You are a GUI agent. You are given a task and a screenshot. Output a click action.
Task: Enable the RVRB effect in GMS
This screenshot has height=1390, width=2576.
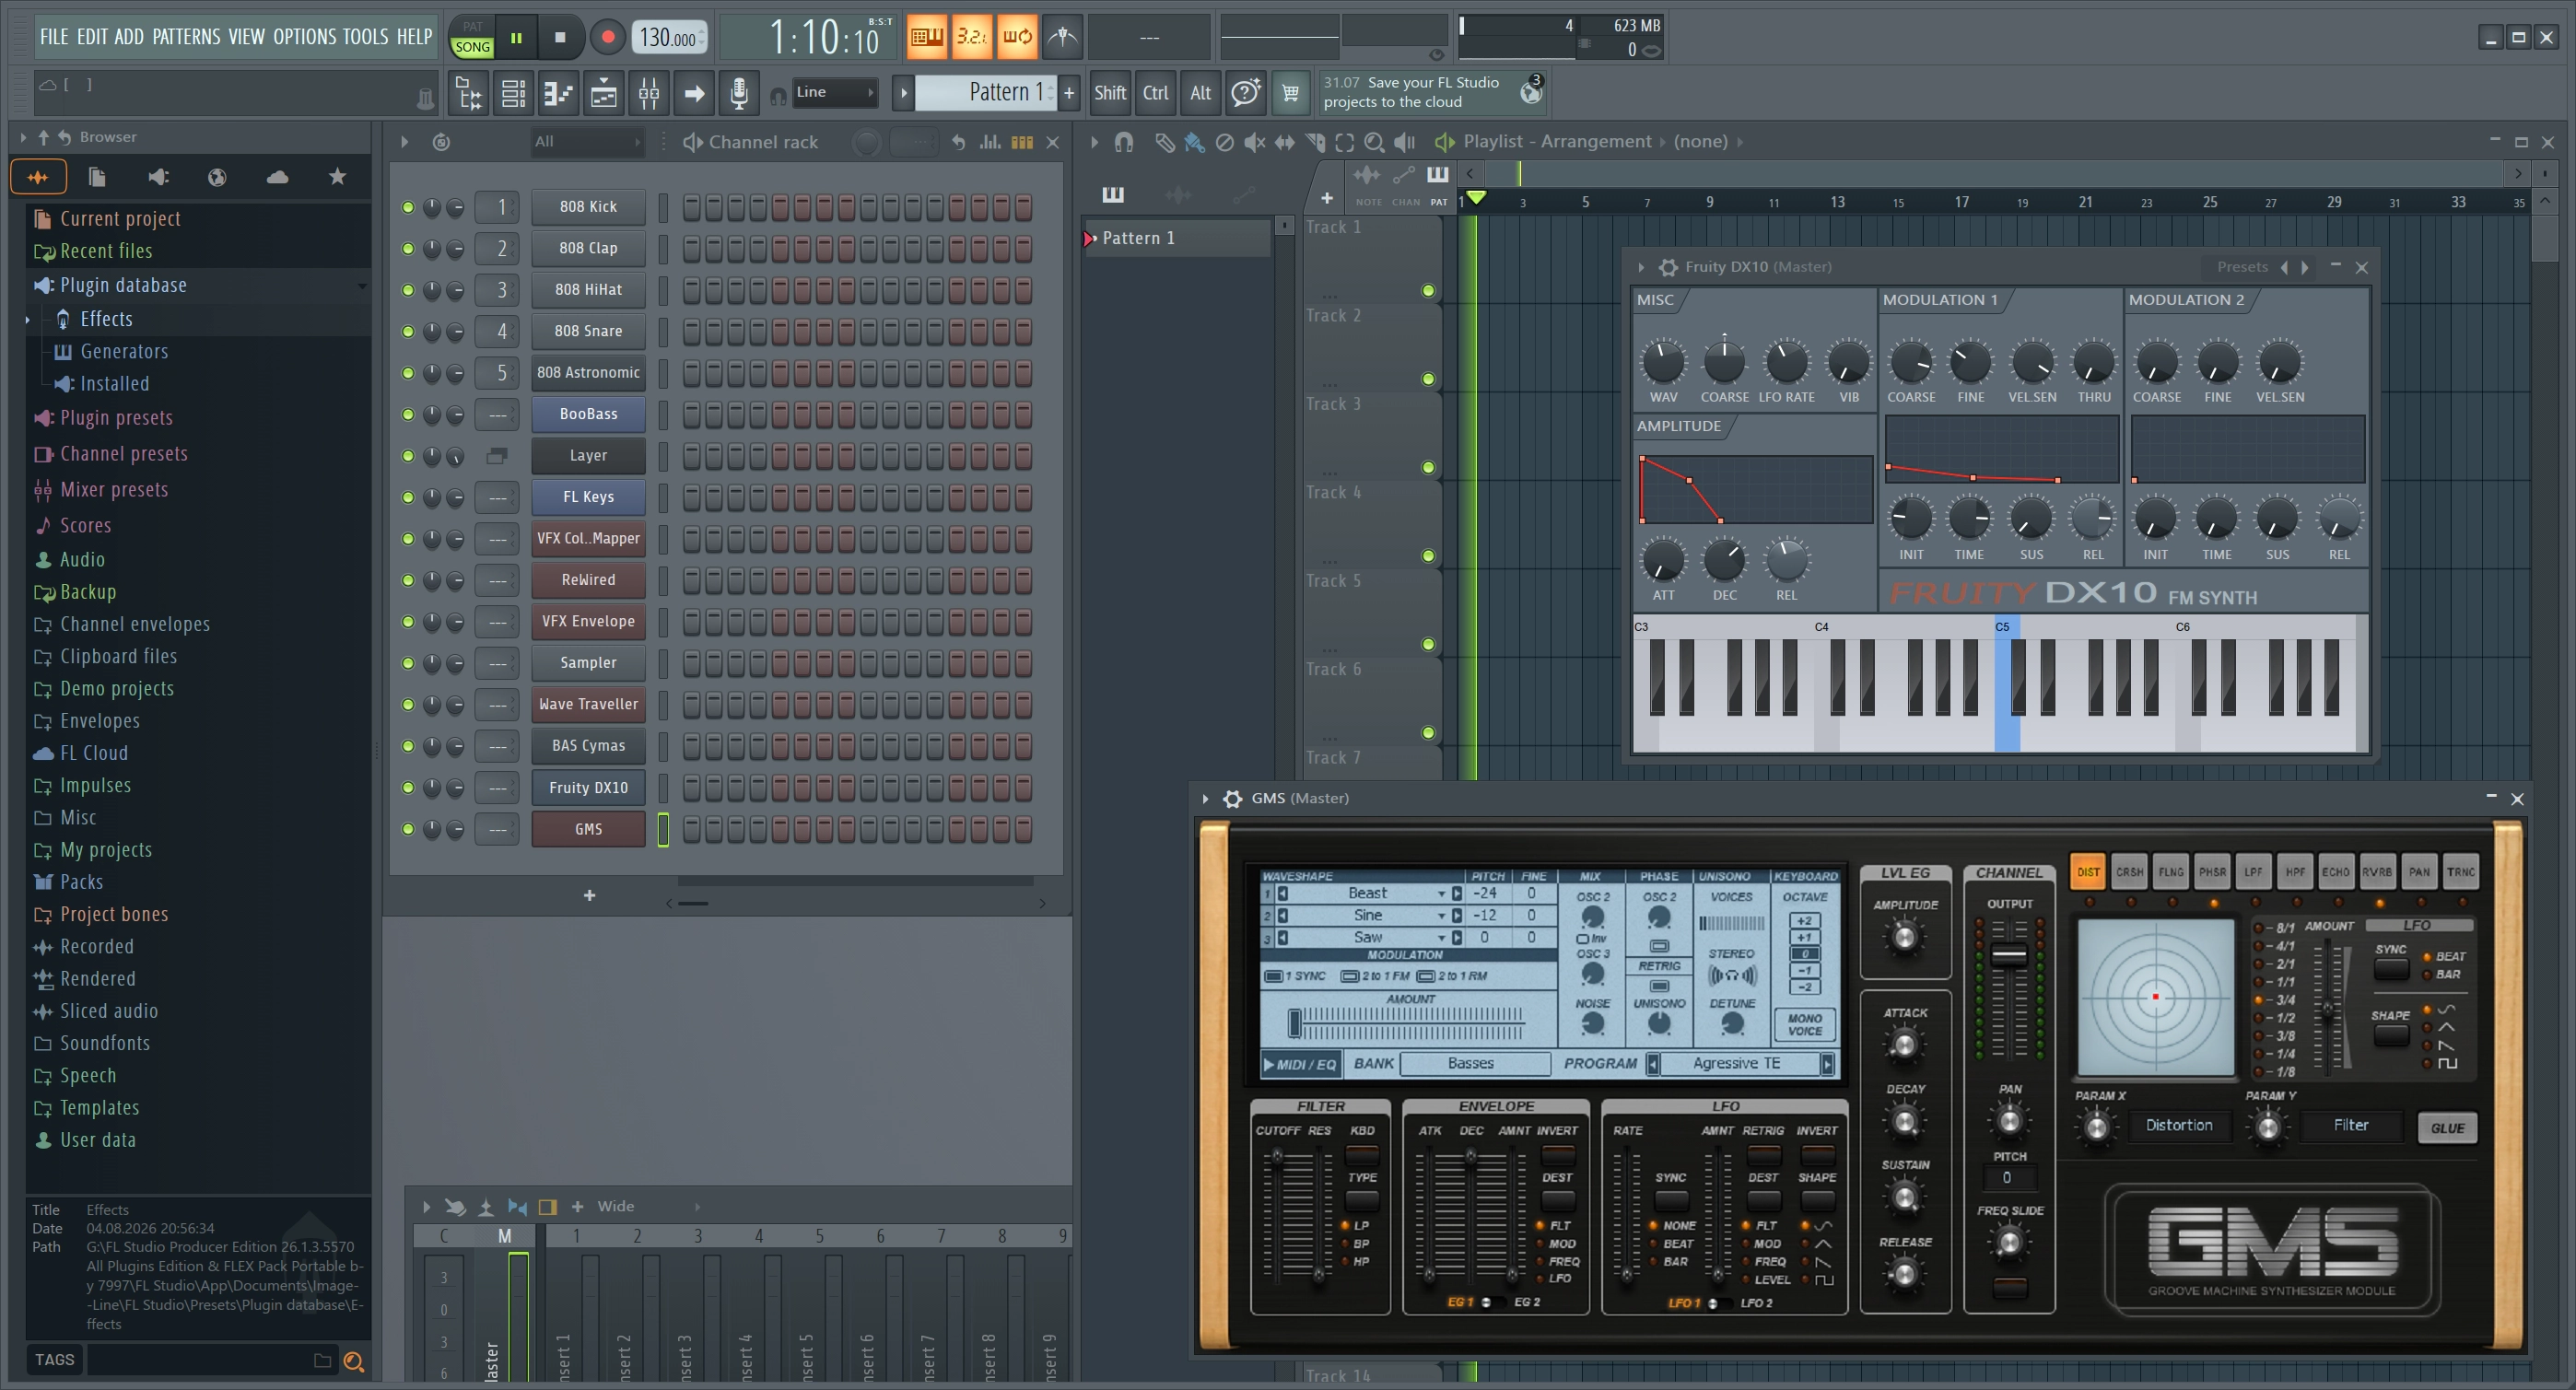2377,872
